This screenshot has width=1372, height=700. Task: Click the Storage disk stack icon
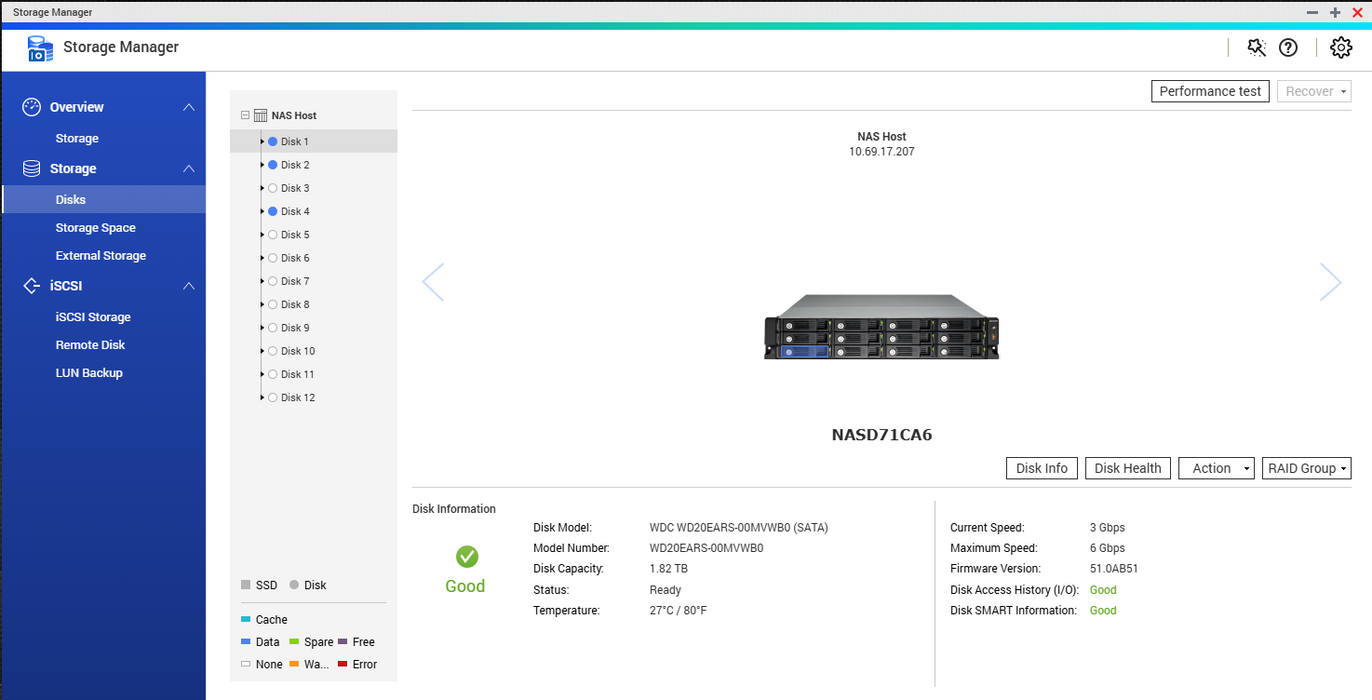pos(31,169)
